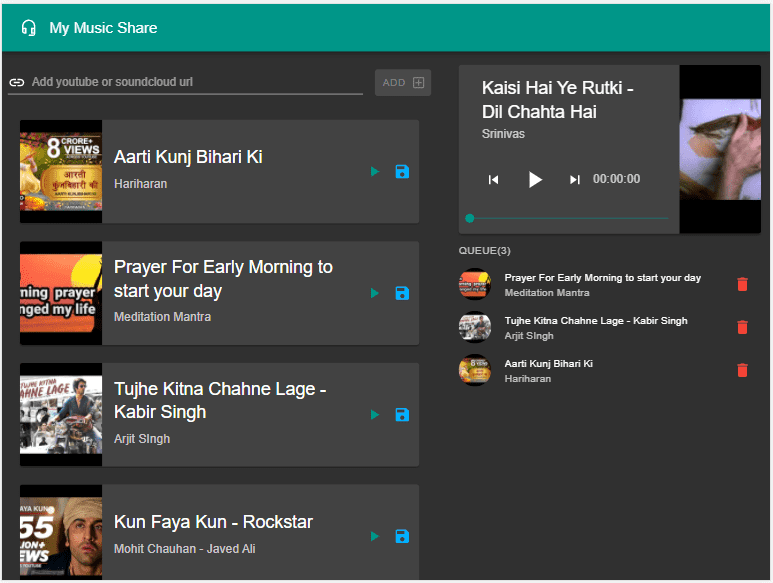This screenshot has height=583, width=773.
Task: Remove Prayer For Early Morning from queue
Action: (742, 284)
